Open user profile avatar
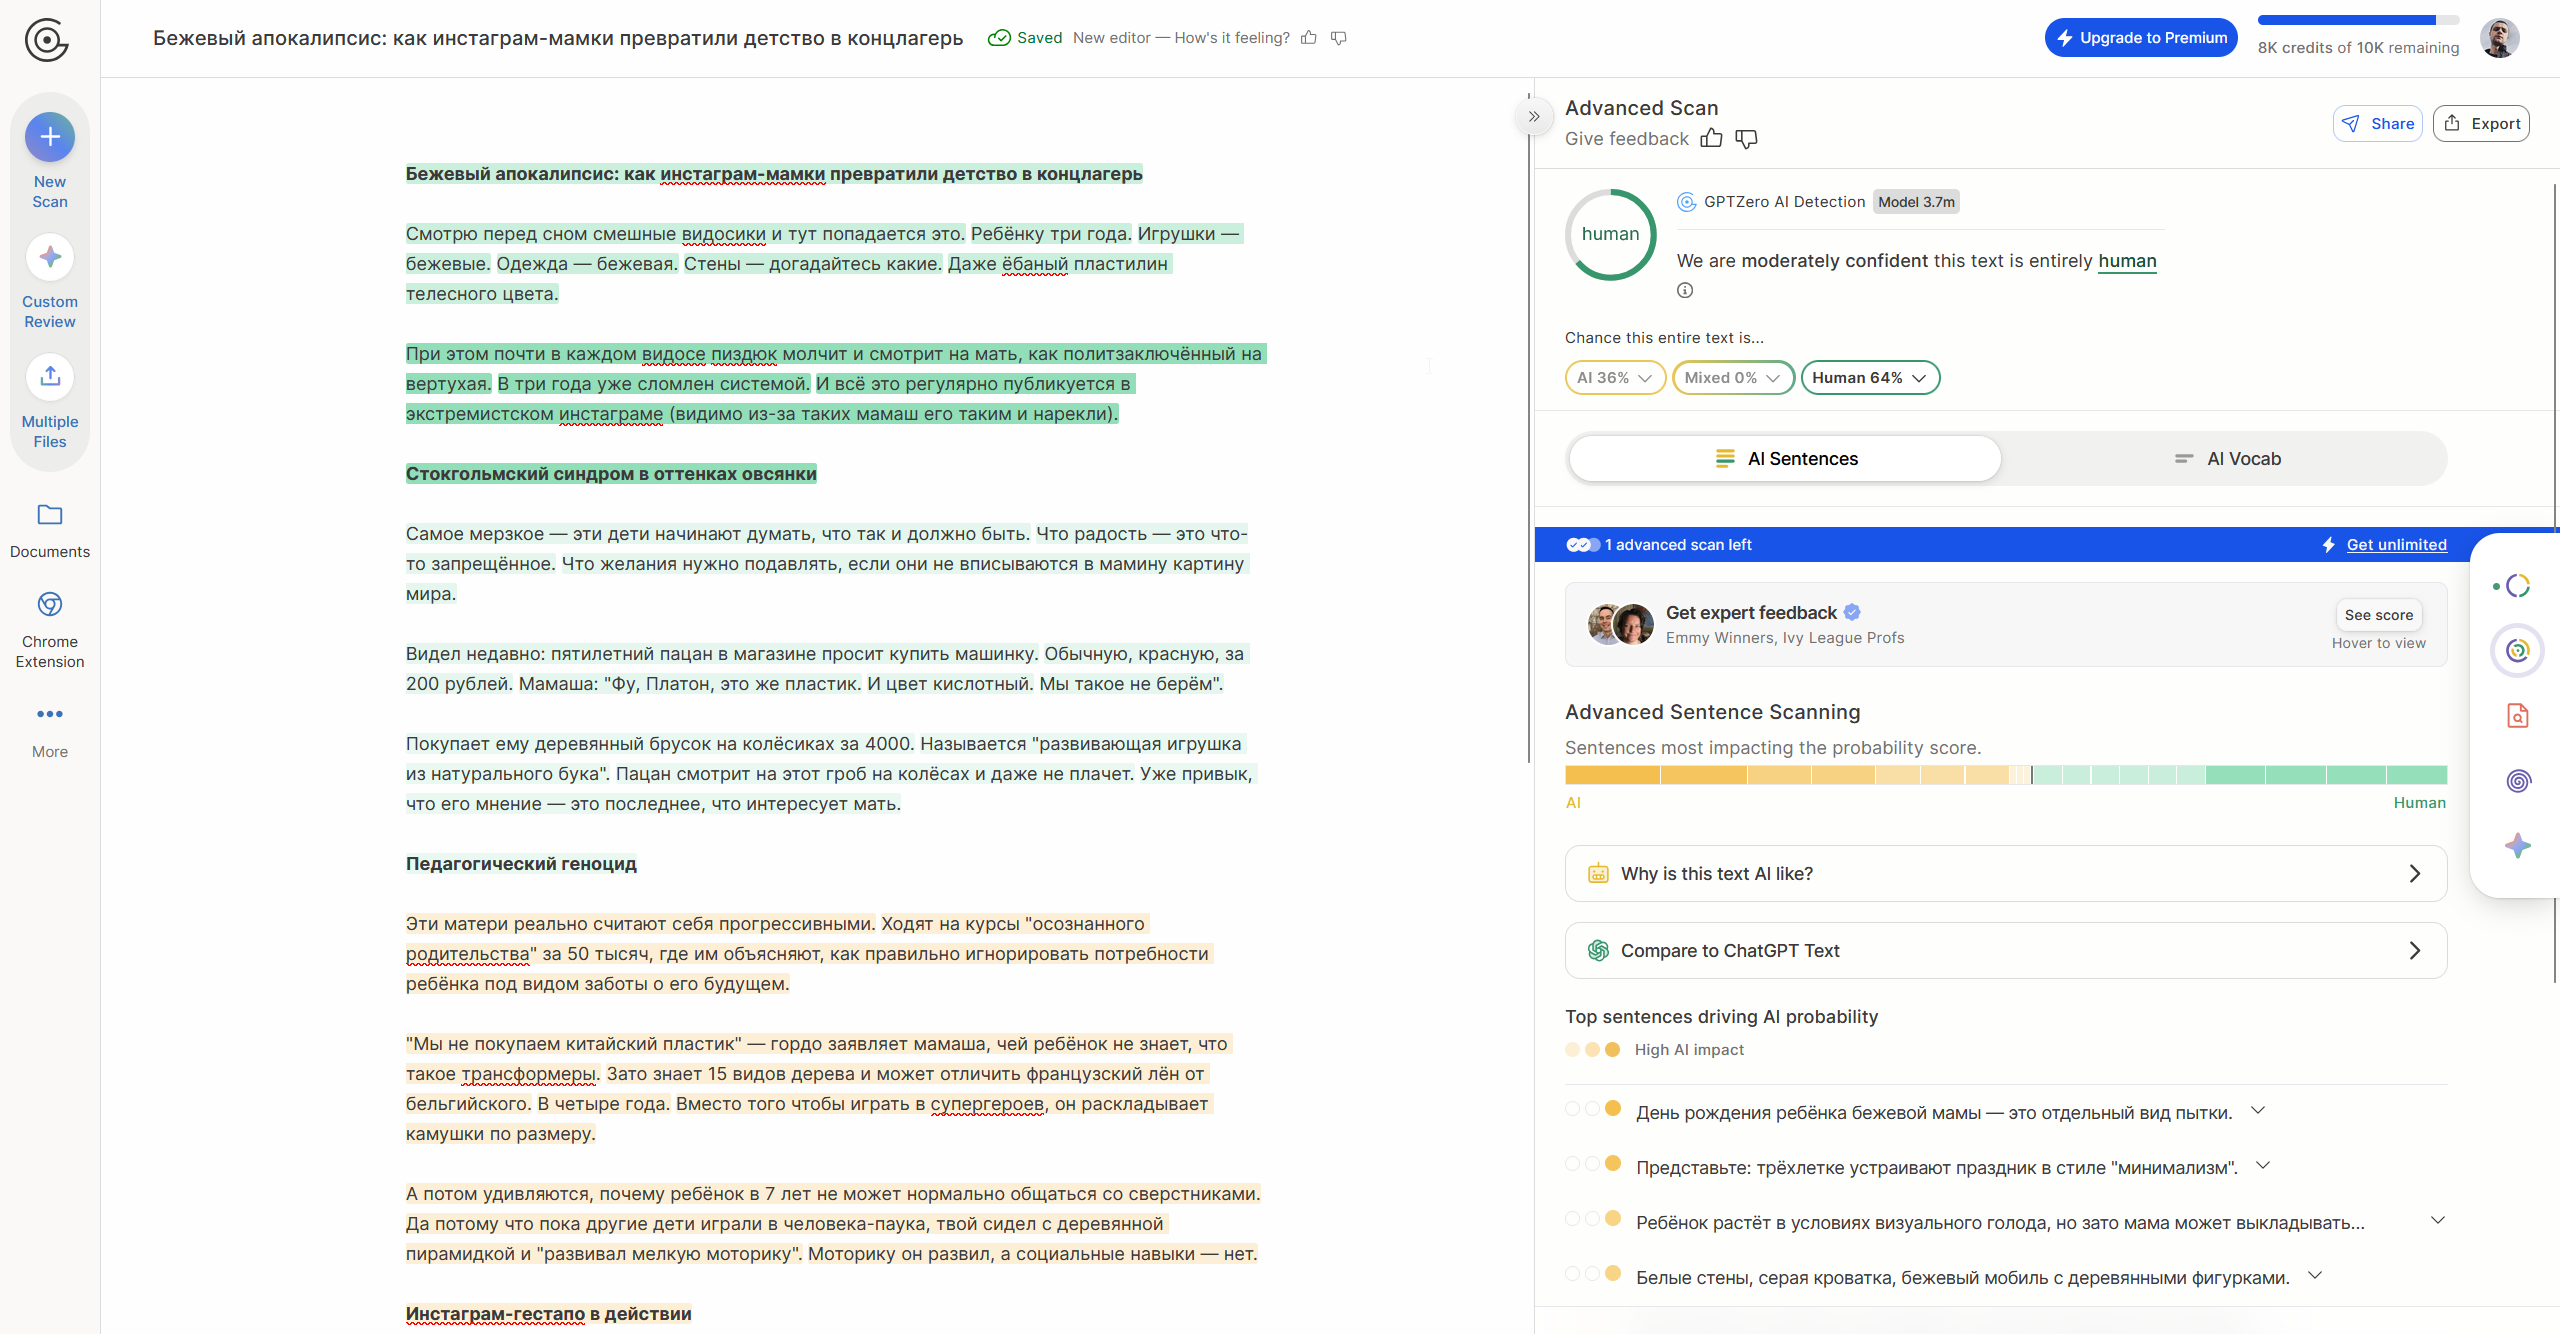The width and height of the screenshot is (2560, 1334). (x=2499, y=38)
